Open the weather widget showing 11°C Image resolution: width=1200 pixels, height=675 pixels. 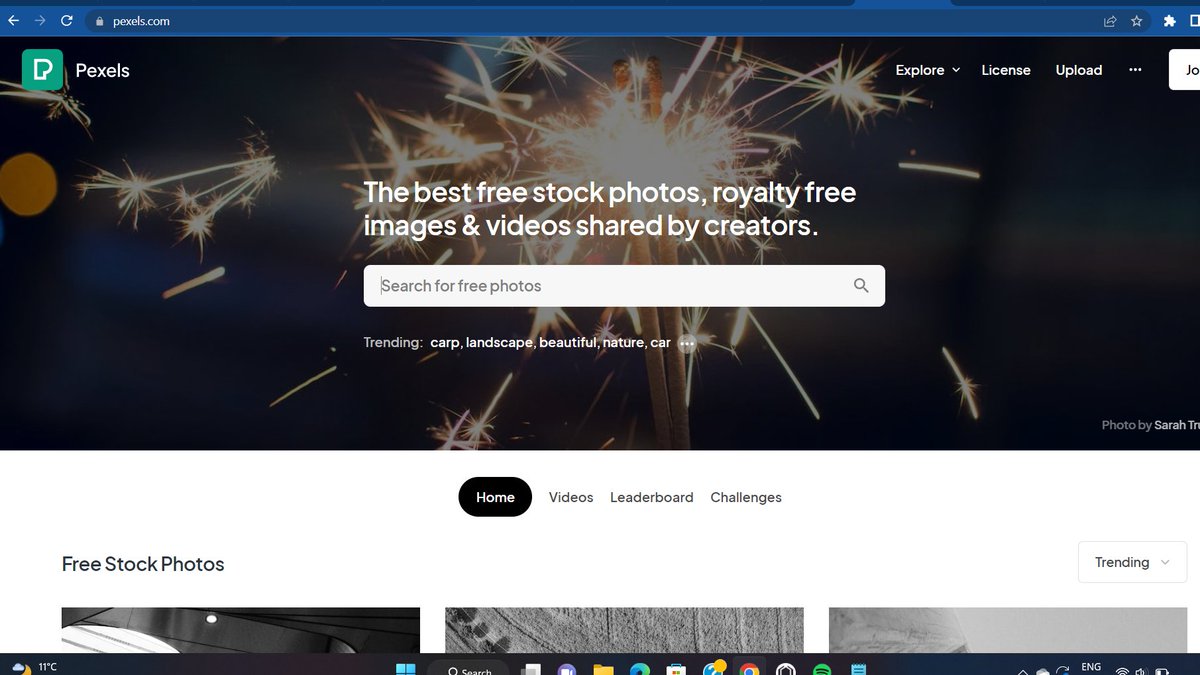point(34,667)
